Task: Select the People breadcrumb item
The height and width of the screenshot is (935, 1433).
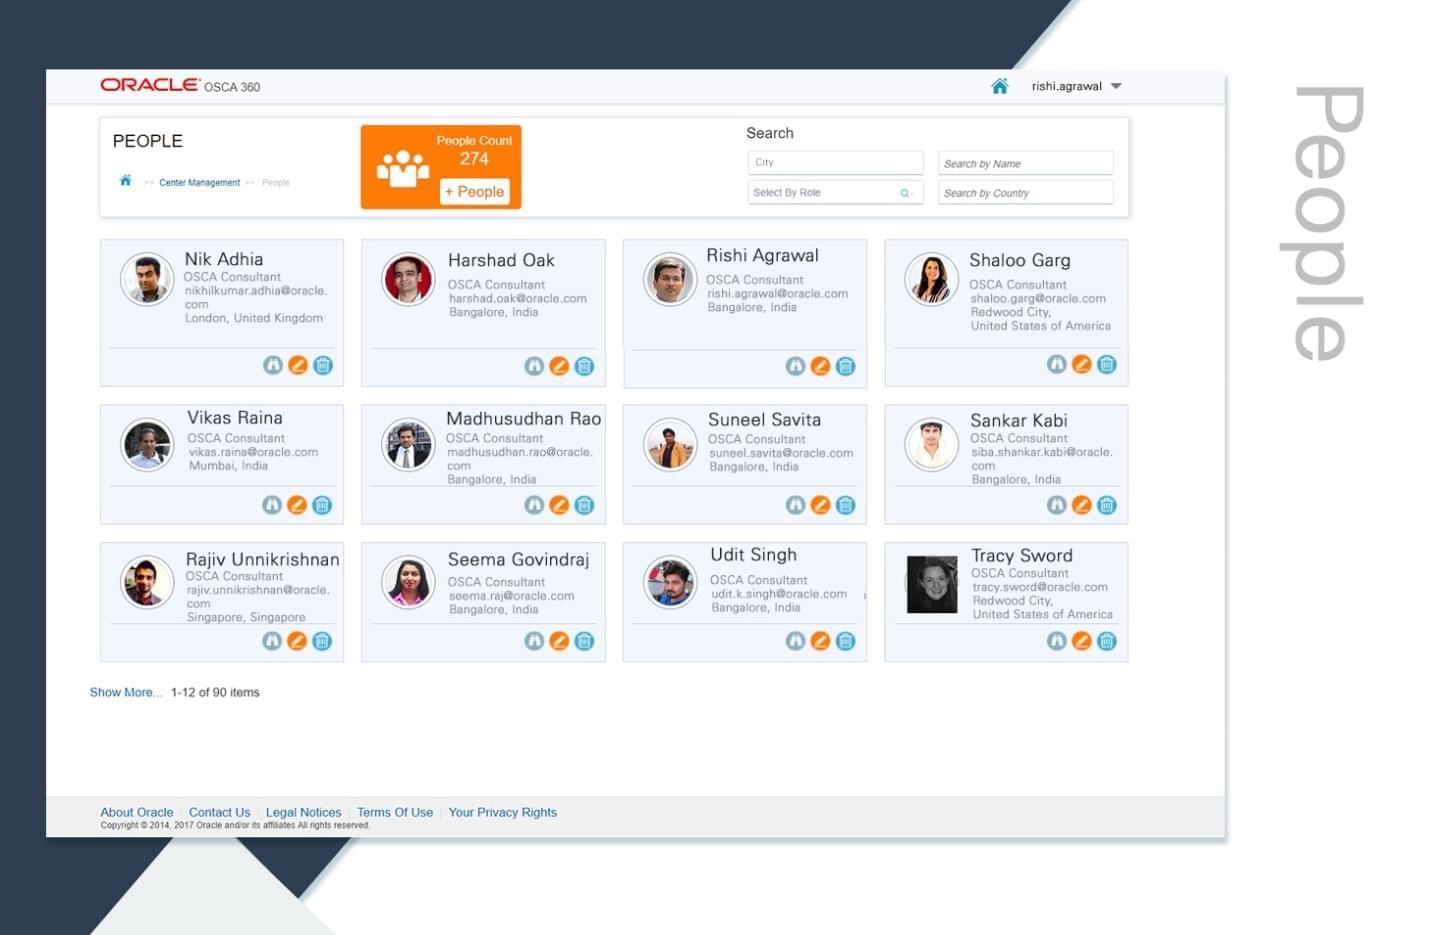Action: pyautogui.click(x=275, y=182)
